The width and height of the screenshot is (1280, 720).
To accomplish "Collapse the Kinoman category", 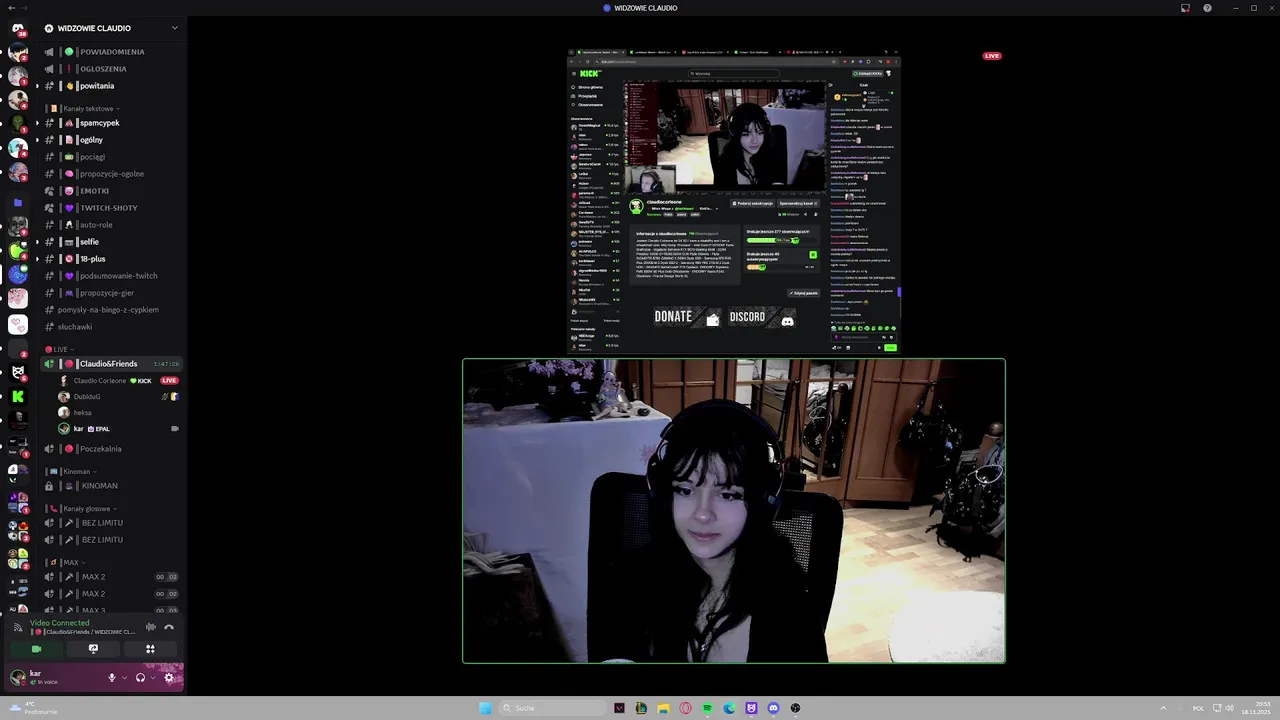I will tap(72, 471).
